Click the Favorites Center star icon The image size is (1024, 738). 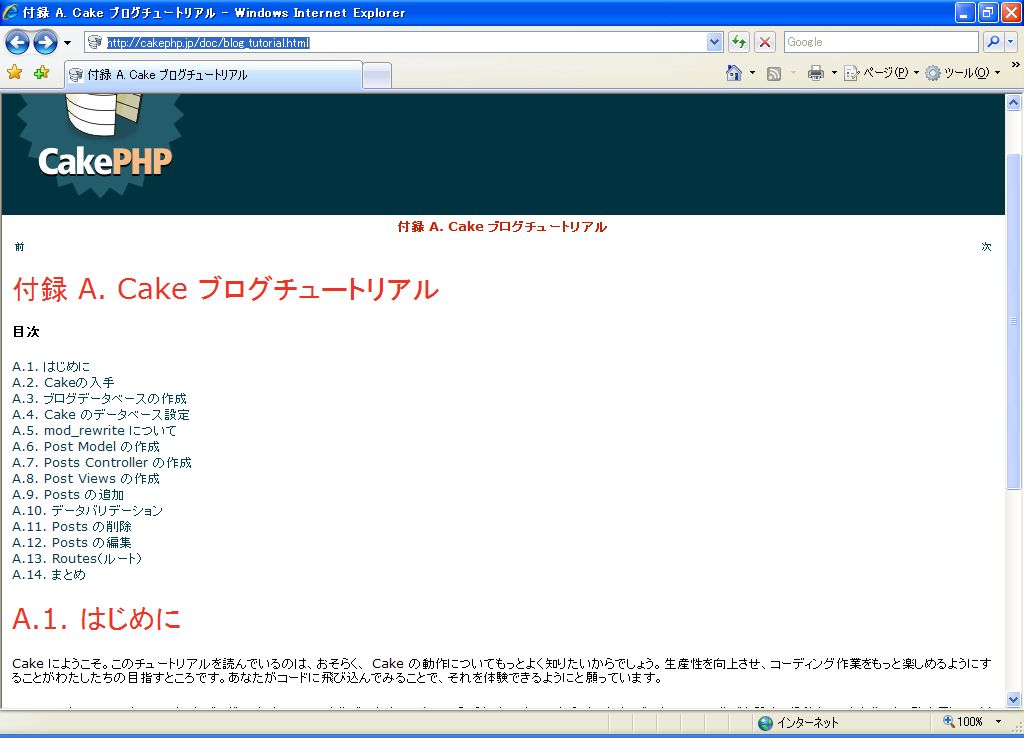pyautogui.click(x=14, y=73)
